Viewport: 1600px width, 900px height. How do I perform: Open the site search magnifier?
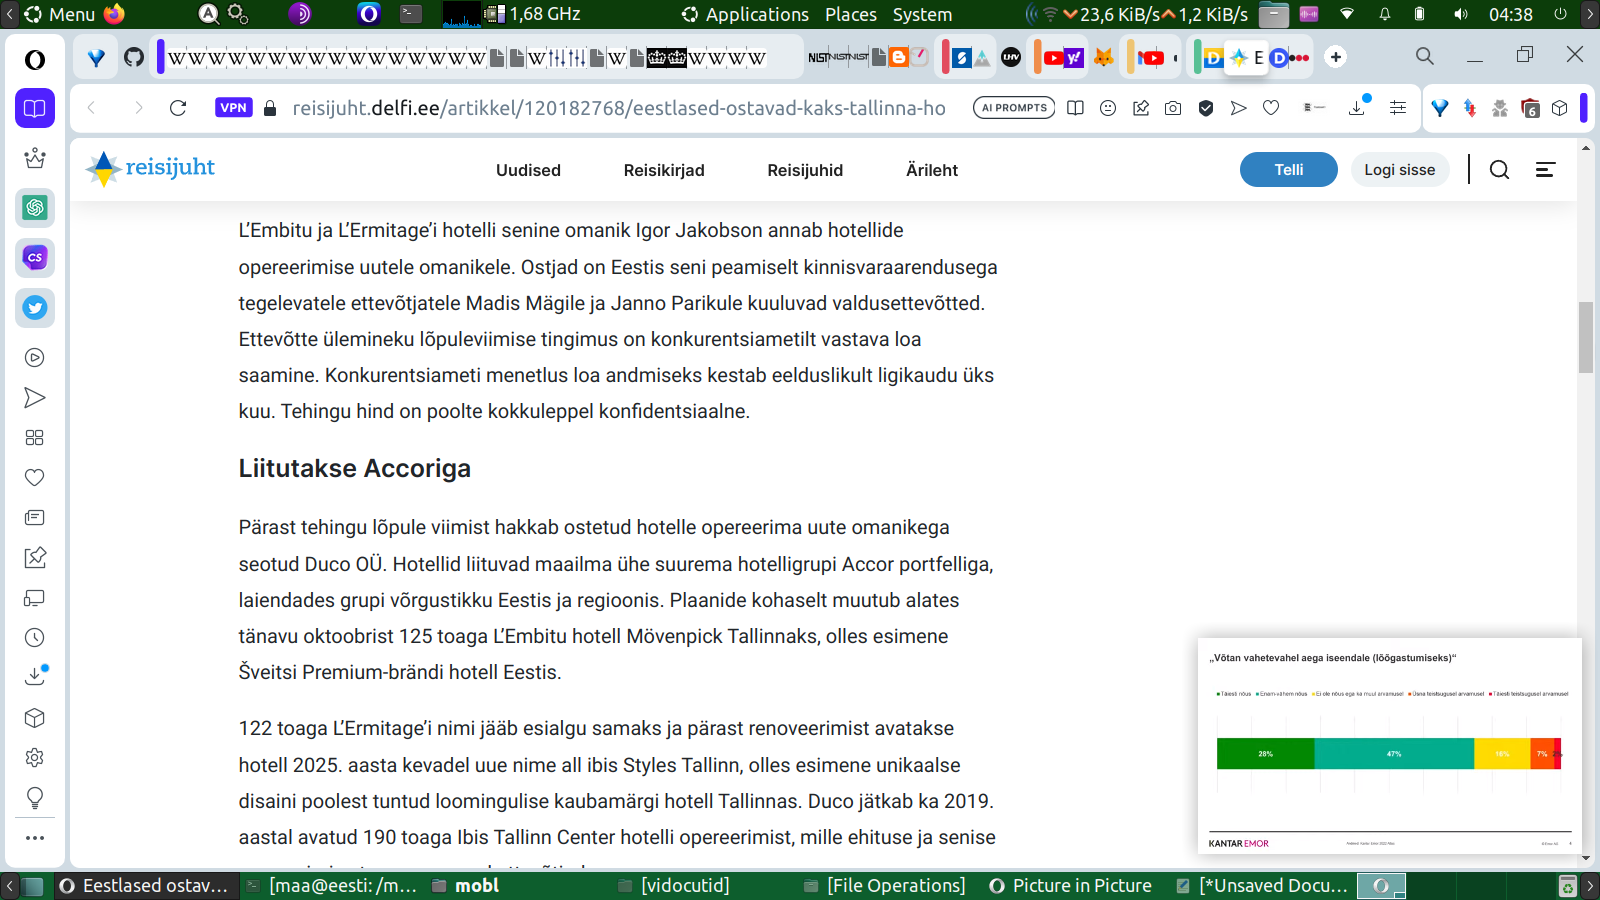[x=1499, y=170]
